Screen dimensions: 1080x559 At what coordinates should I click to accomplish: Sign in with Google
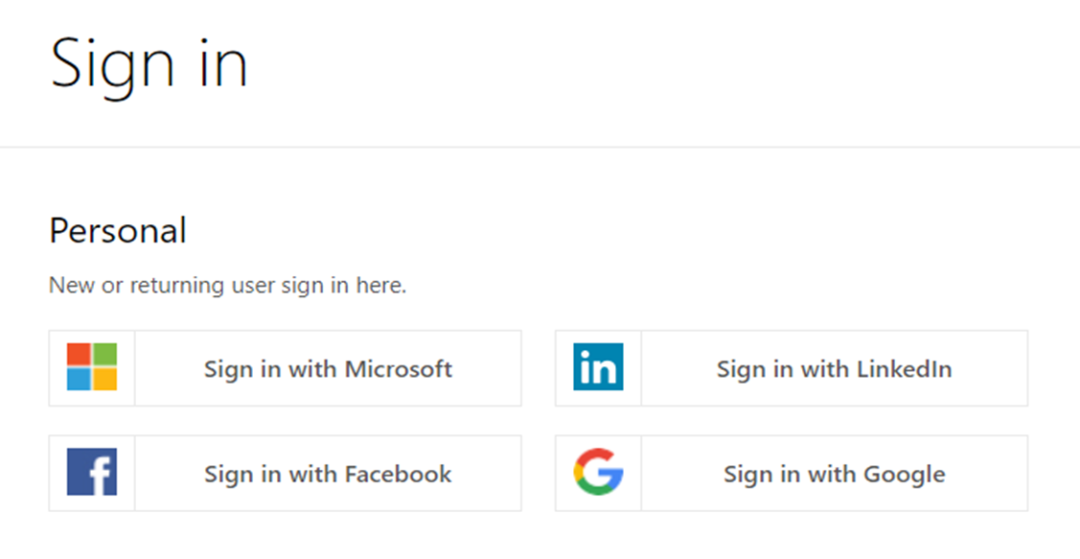coord(834,473)
